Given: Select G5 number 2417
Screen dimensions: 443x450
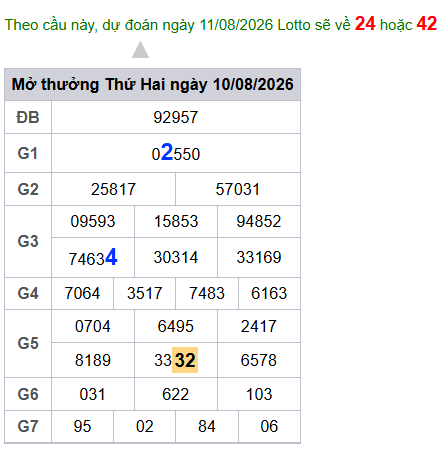Looking at the screenshot, I should coord(259,326).
